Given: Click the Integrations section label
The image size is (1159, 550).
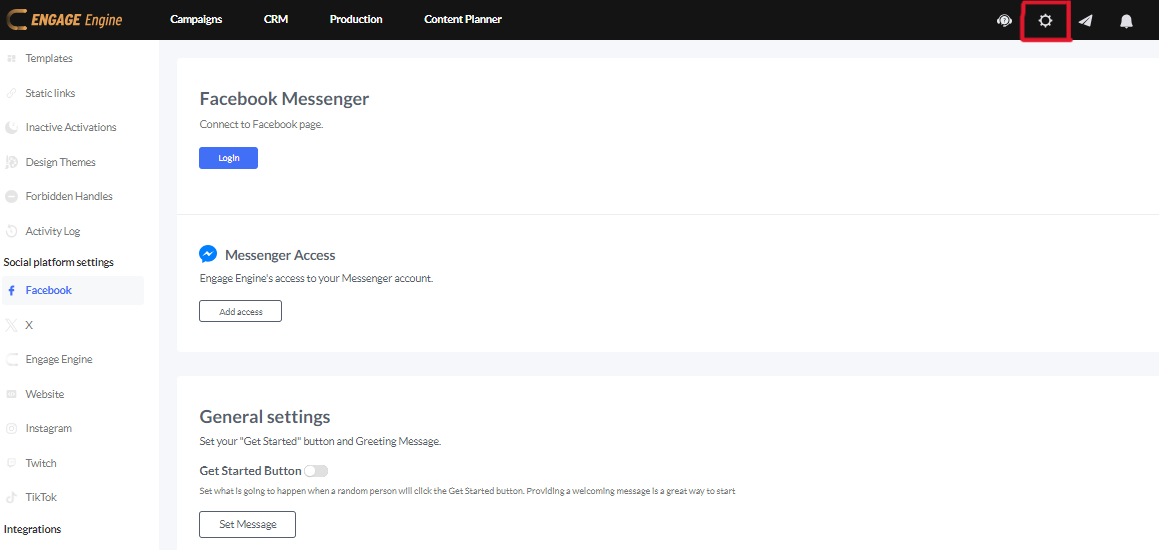Looking at the screenshot, I should pos(33,529).
